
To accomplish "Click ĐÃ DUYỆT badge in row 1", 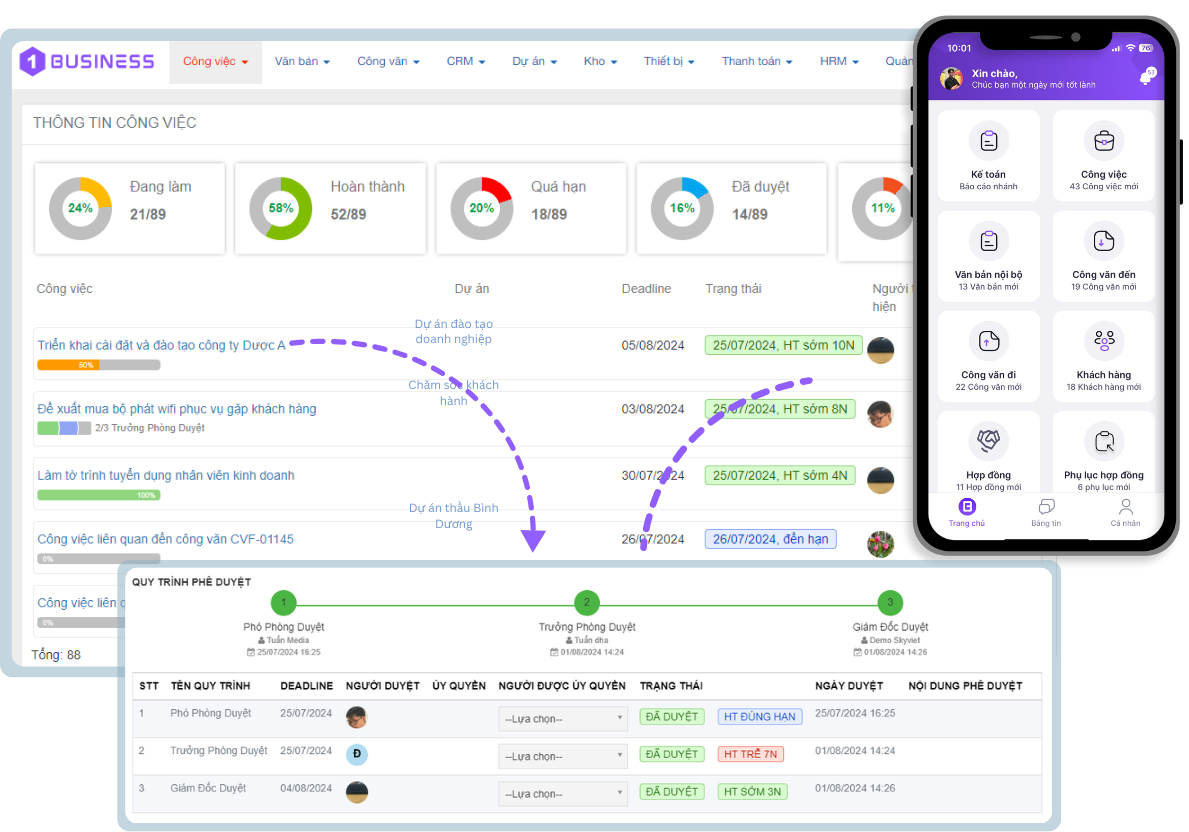I will pos(672,717).
